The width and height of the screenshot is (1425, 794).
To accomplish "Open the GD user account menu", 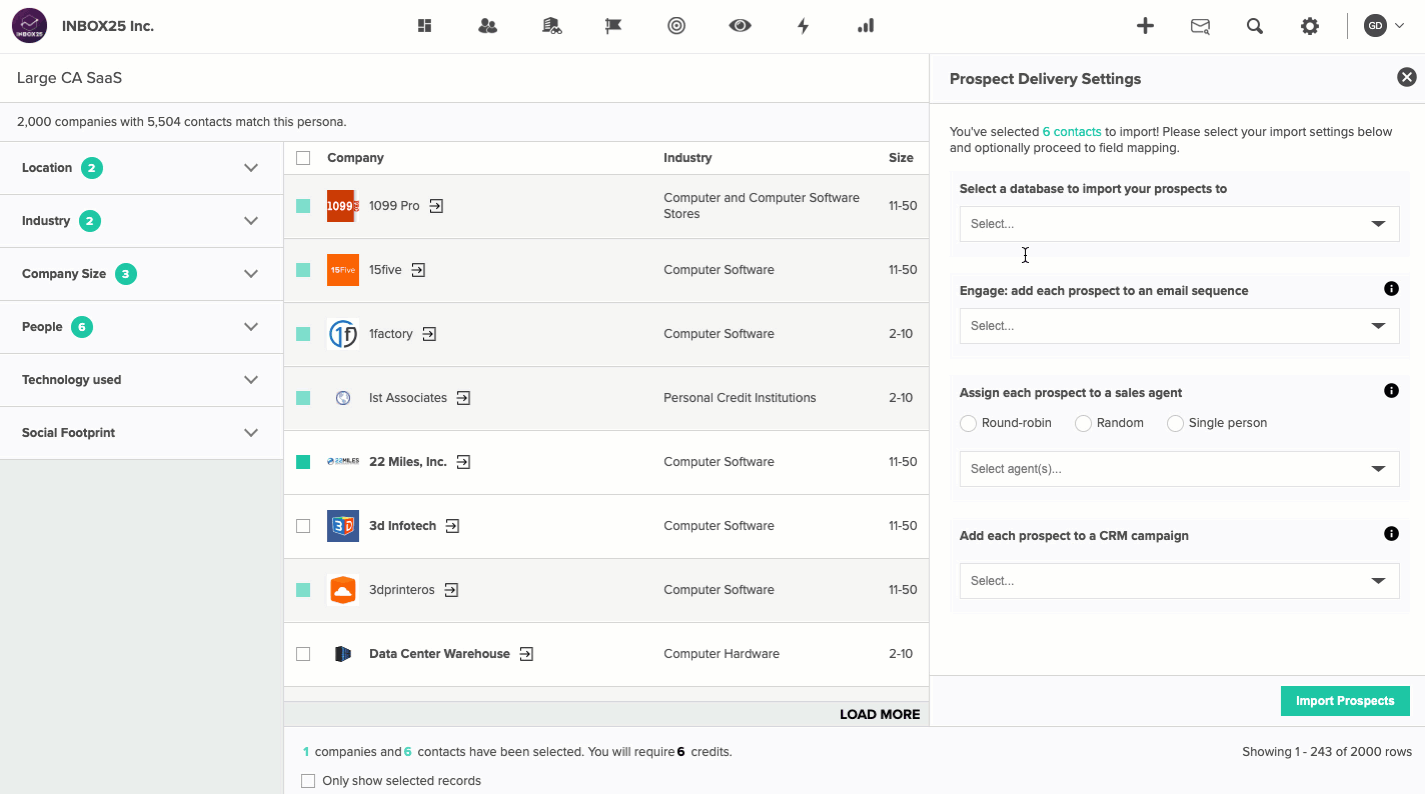I will pyautogui.click(x=1385, y=26).
